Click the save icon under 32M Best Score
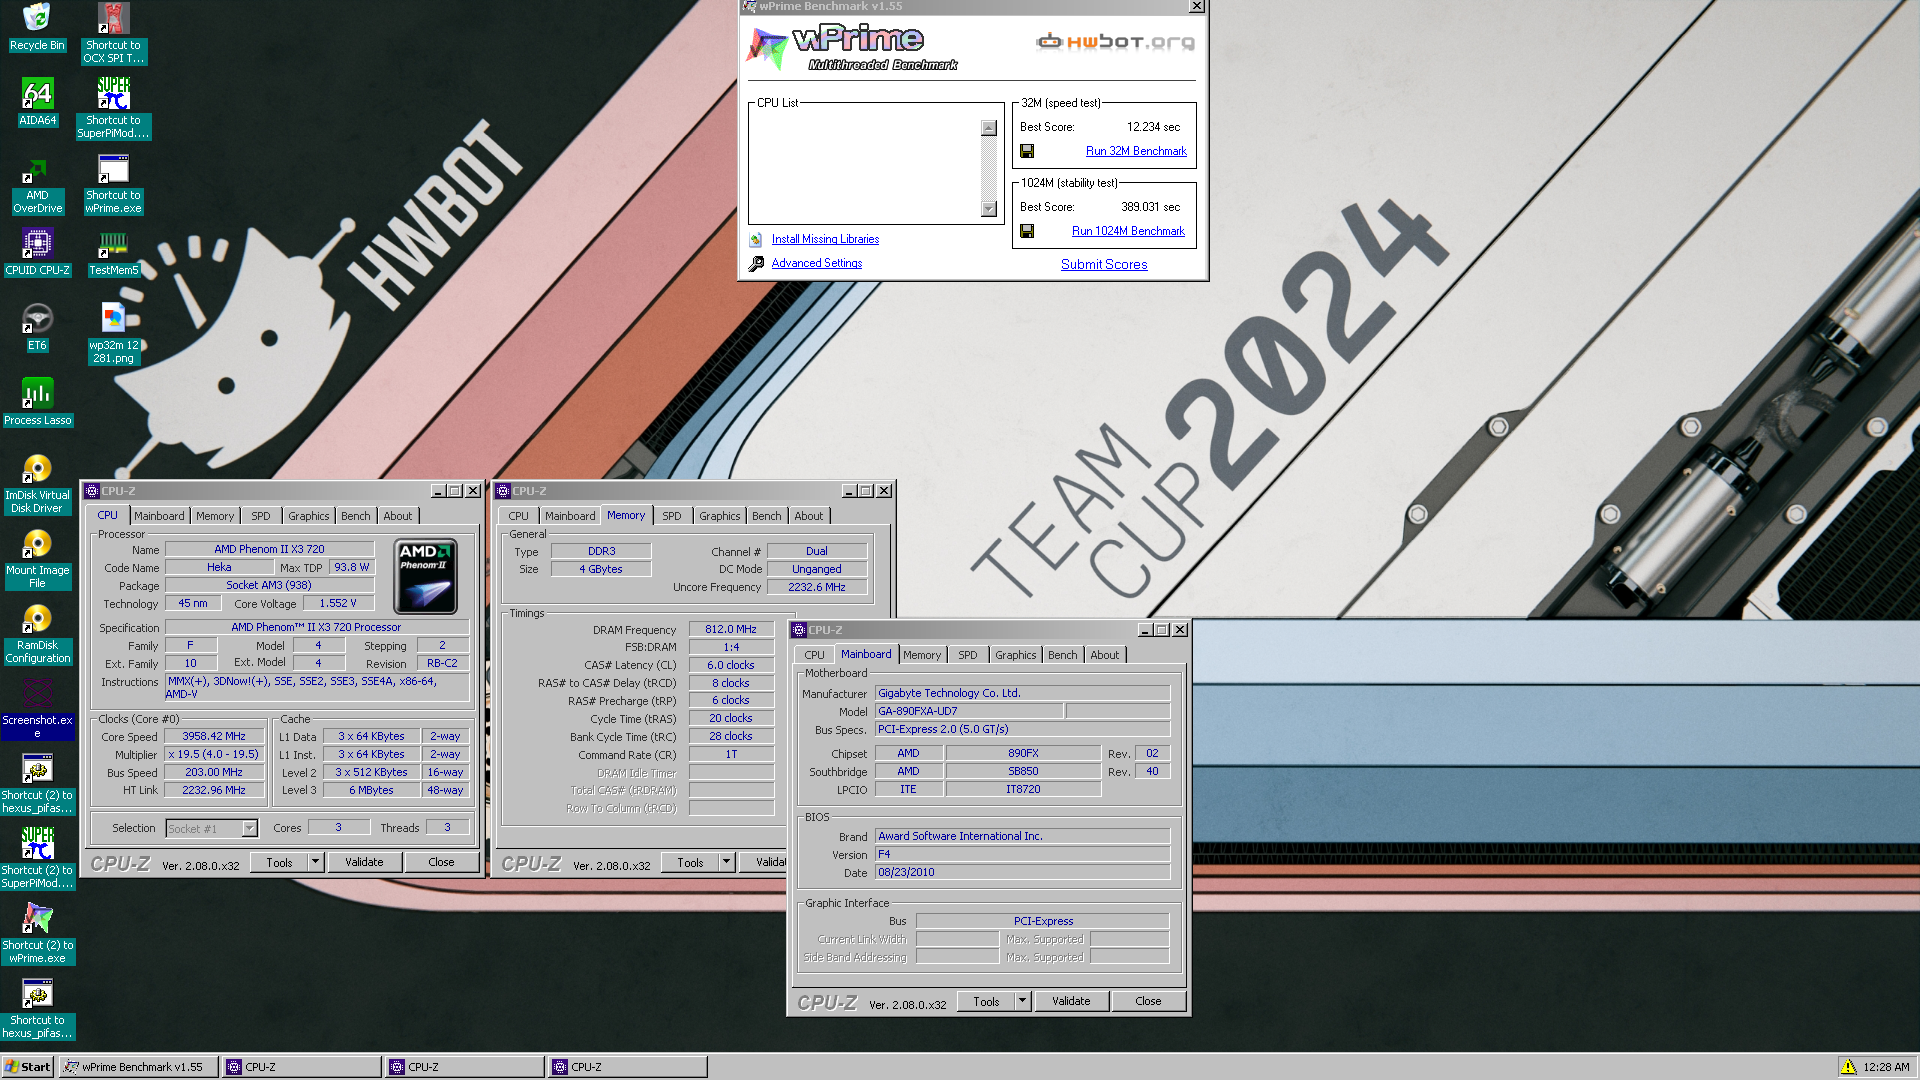 (x=1027, y=151)
